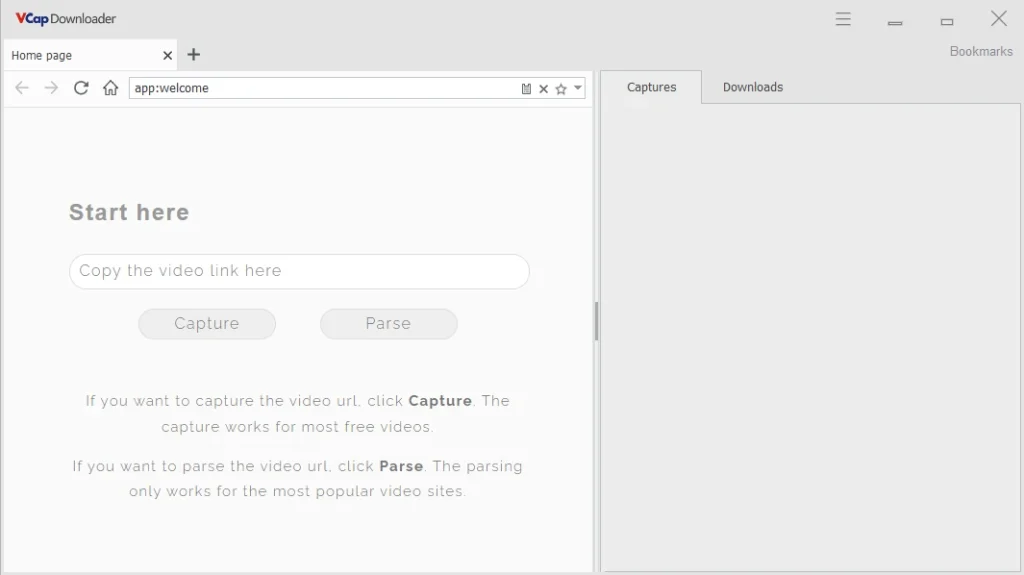Switch to the Downloads tab
This screenshot has width=1024, height=575.
point(752,87)
